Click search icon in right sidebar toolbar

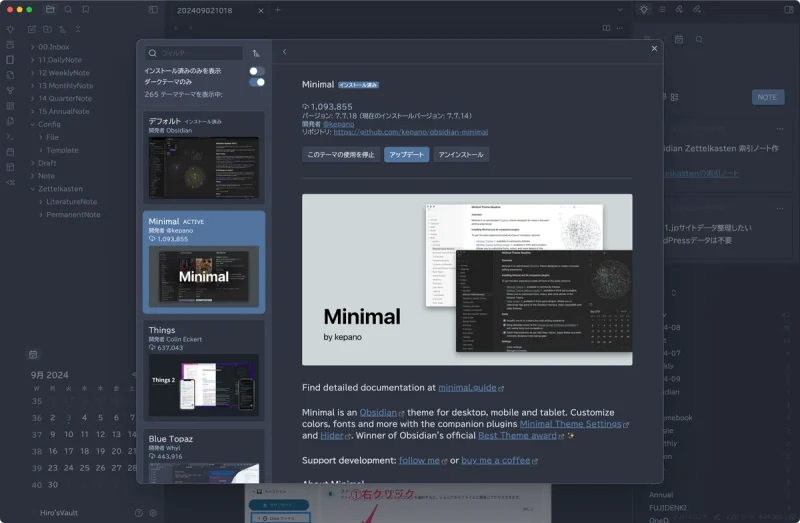tap(699, 39)
